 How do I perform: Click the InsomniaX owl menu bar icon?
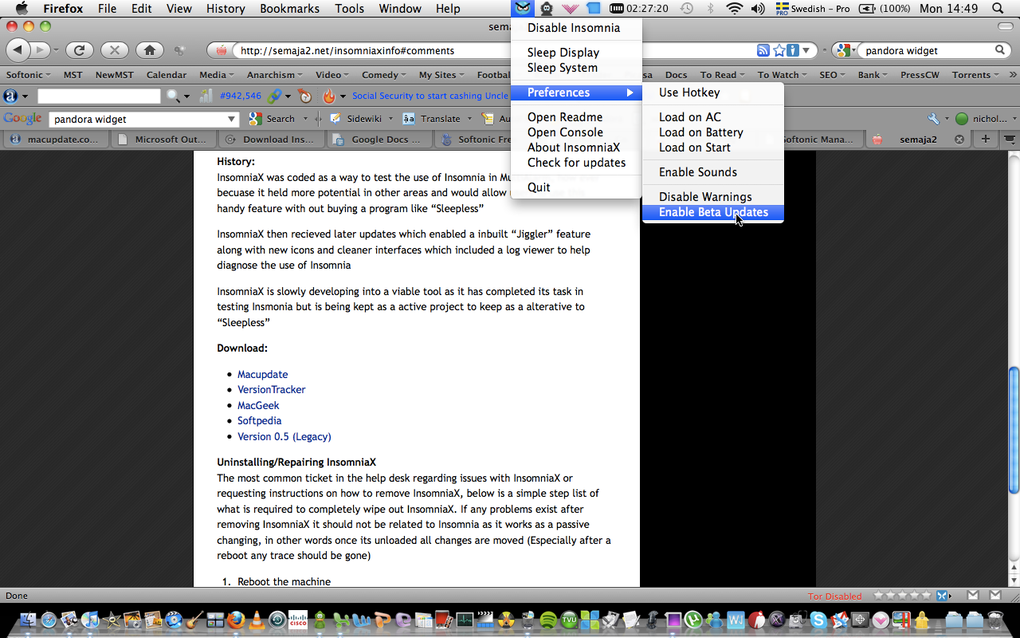click(522, 8)
